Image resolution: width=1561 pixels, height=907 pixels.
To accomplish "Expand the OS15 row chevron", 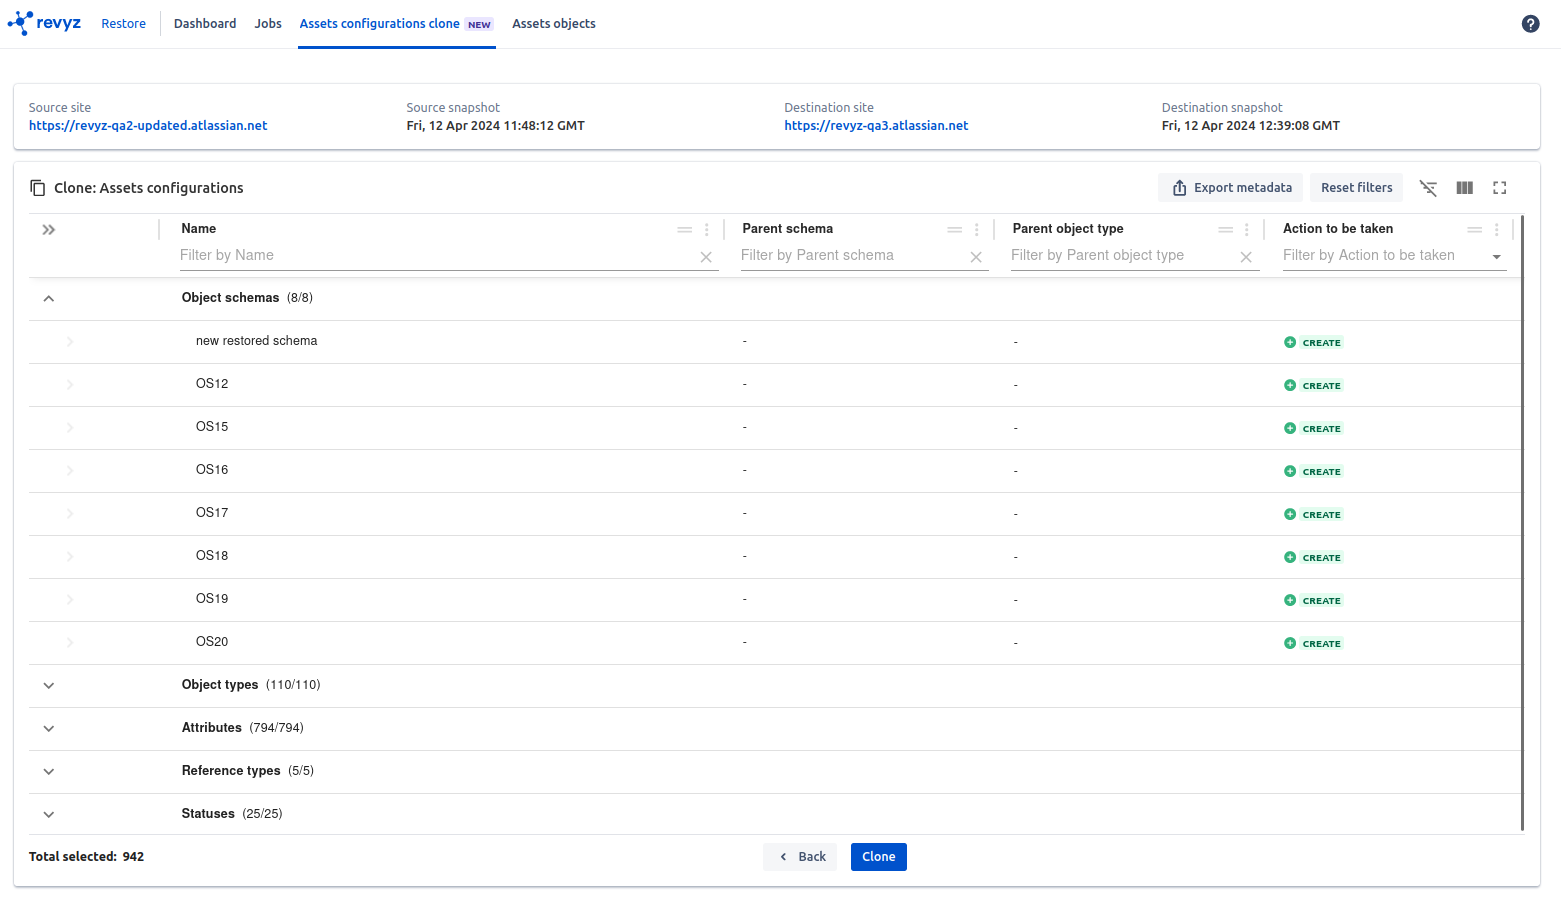I will coord(70,428).
